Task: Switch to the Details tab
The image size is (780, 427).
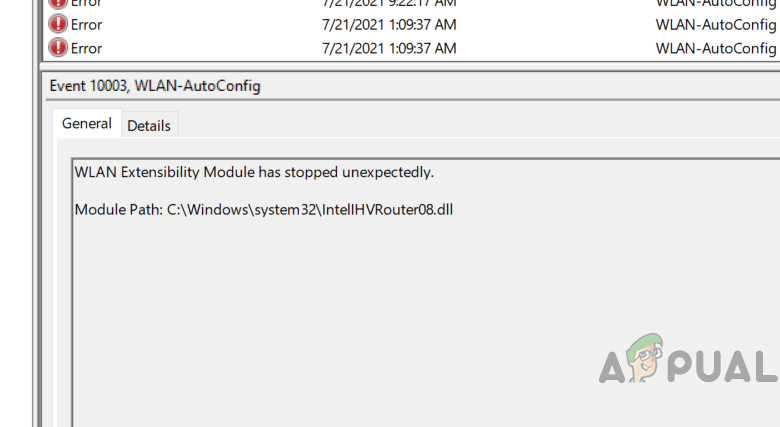Action: 149,125
